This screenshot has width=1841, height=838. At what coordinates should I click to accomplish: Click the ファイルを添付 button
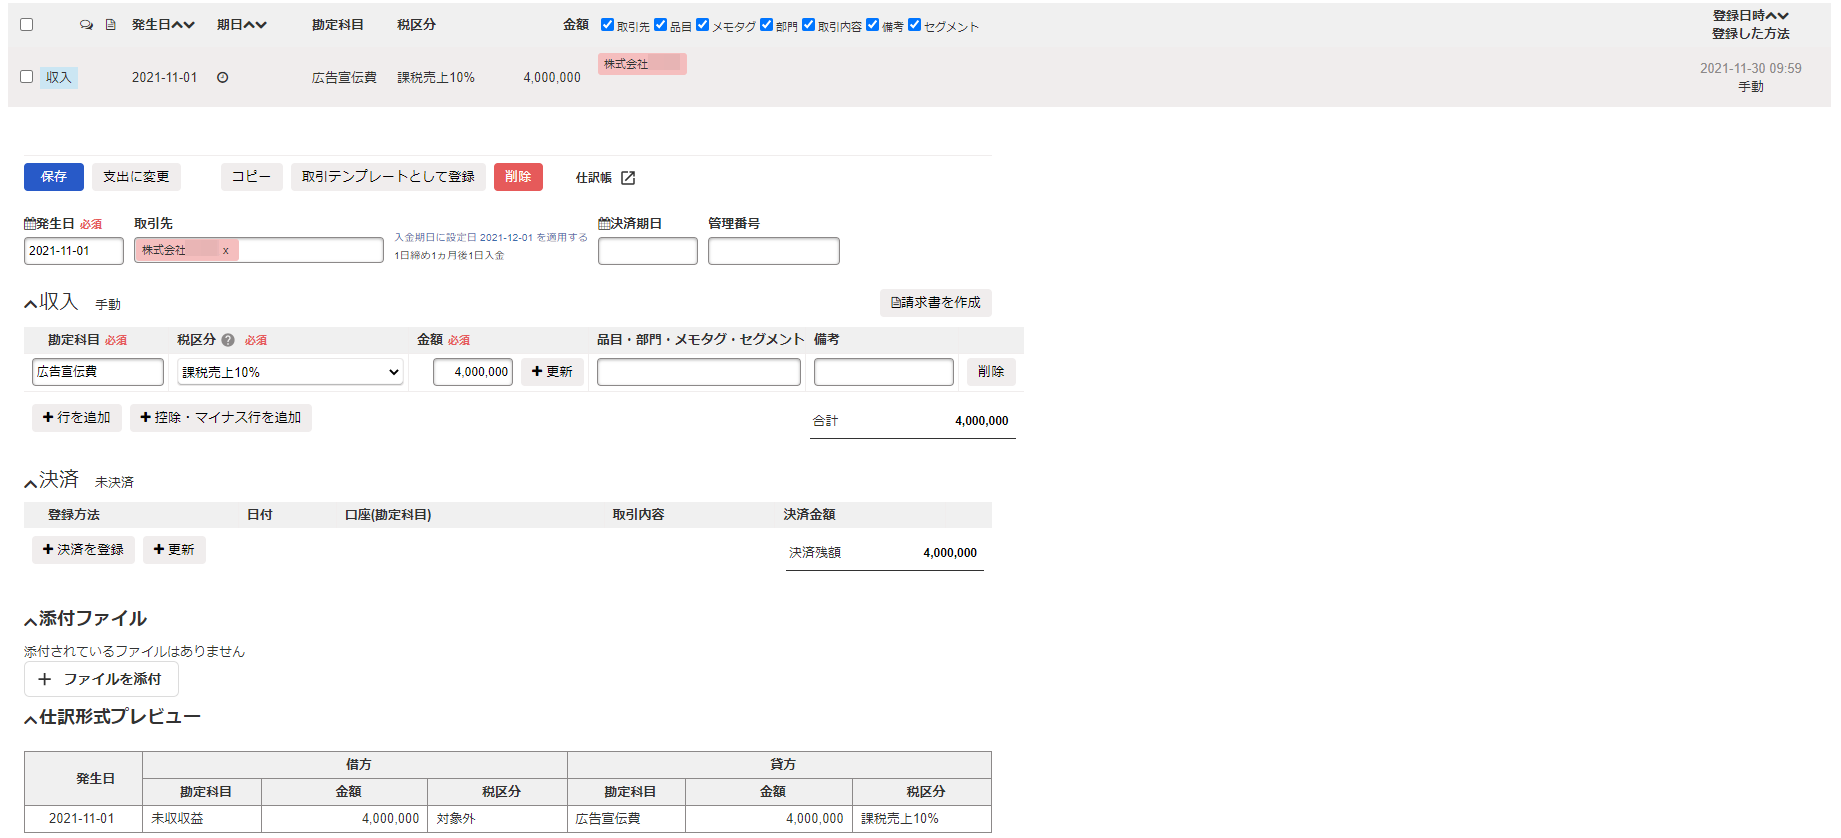click(x=101, y=679)
